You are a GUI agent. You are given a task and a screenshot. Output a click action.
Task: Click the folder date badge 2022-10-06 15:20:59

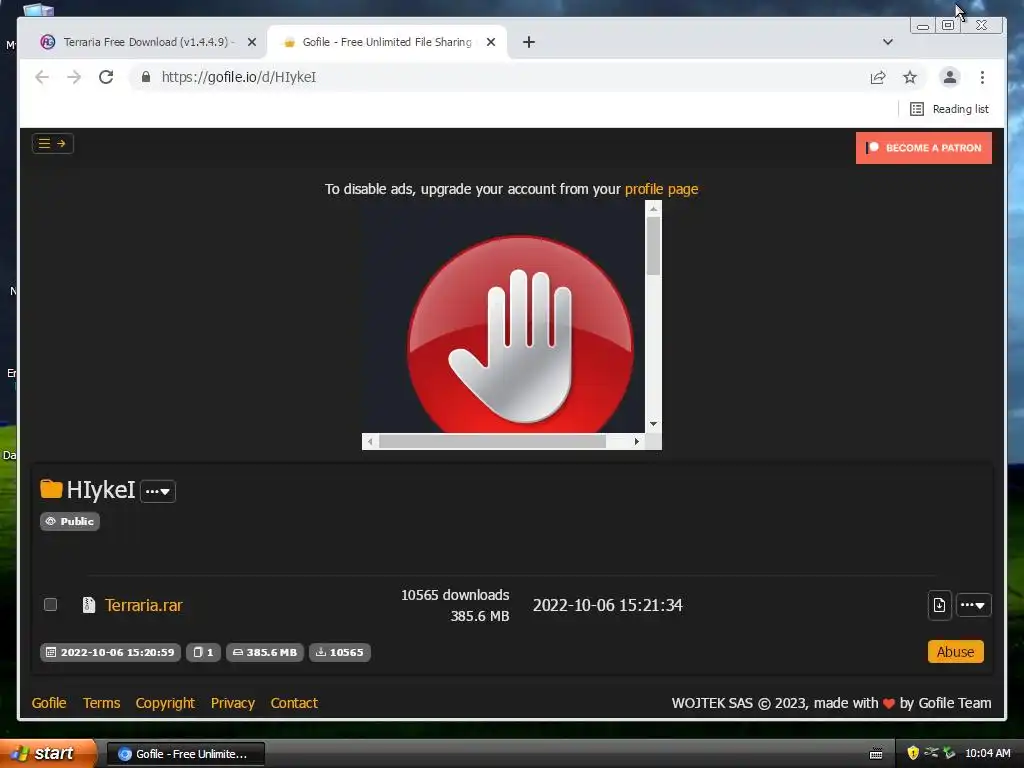(x=110, y=652)
